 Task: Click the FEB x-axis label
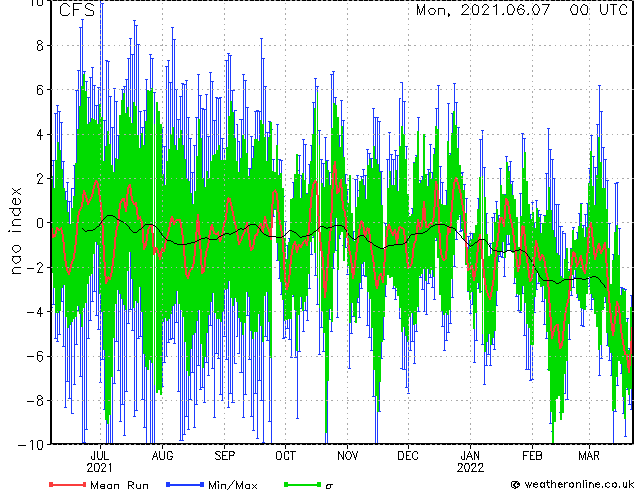pyautogui.click(x=532, y=456)
